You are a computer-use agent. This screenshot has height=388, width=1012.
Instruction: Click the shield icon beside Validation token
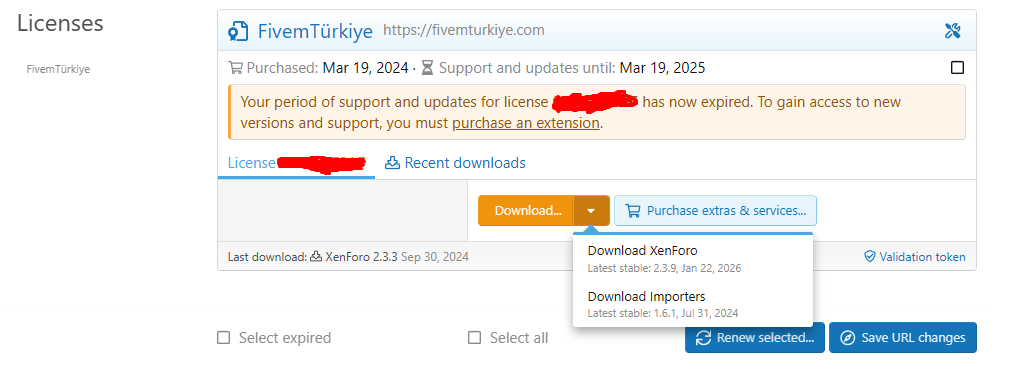(x=869, y=257)
